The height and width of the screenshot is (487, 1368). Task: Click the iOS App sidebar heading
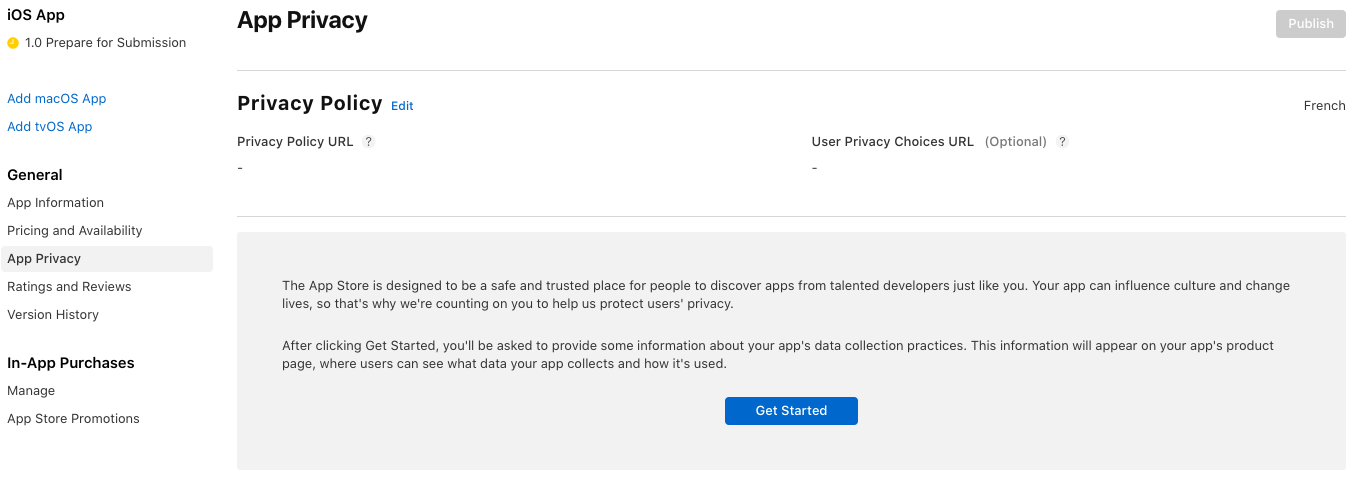pyautogui.click(x=36, y=15)
